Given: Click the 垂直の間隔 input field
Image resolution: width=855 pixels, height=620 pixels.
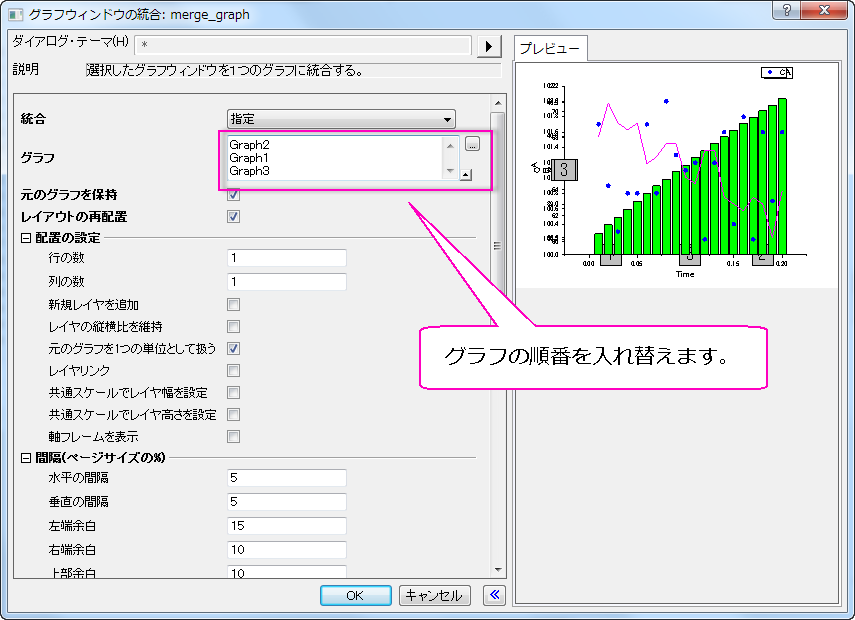Looking at the screenshot, I should [x=287, y=502].
